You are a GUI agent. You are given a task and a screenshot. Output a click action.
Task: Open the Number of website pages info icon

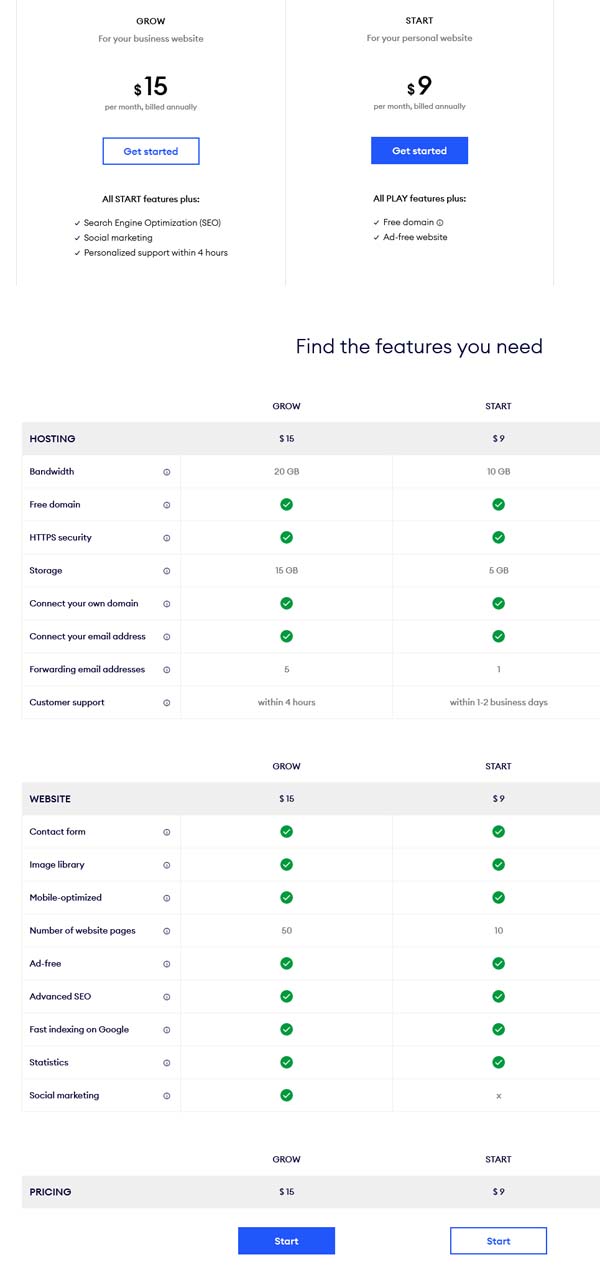tap(166, 930)
